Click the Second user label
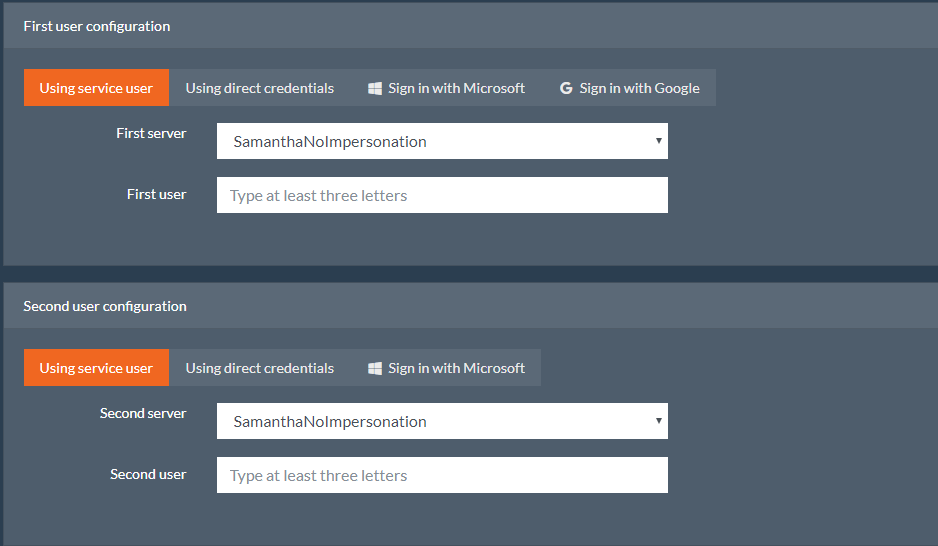 tap(148, 474)
